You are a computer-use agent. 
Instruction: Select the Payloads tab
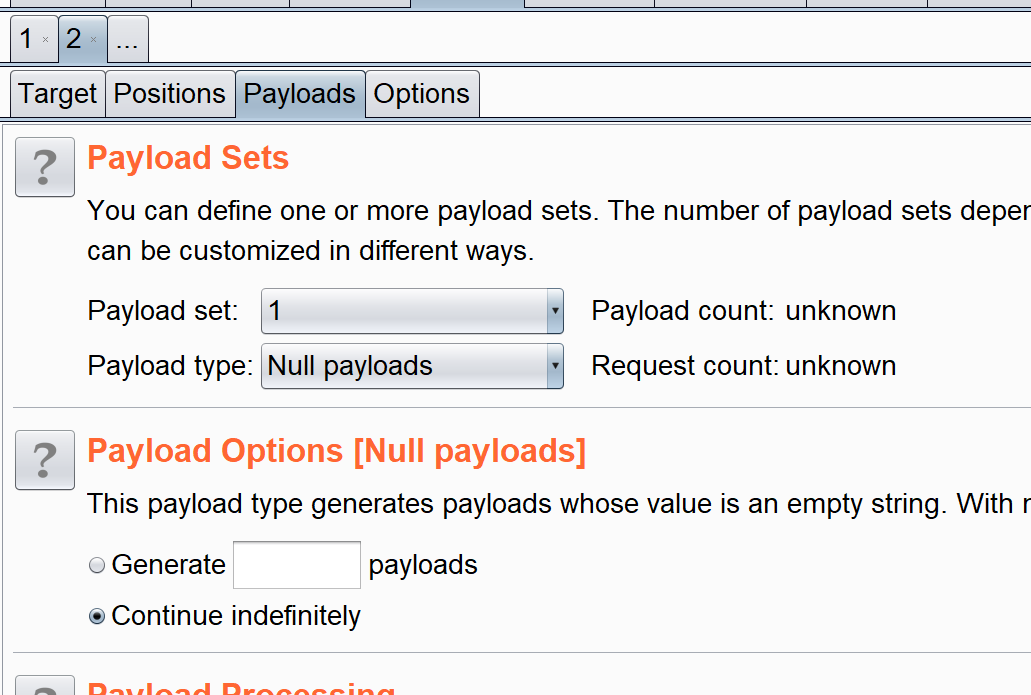[x=300, y=94]
